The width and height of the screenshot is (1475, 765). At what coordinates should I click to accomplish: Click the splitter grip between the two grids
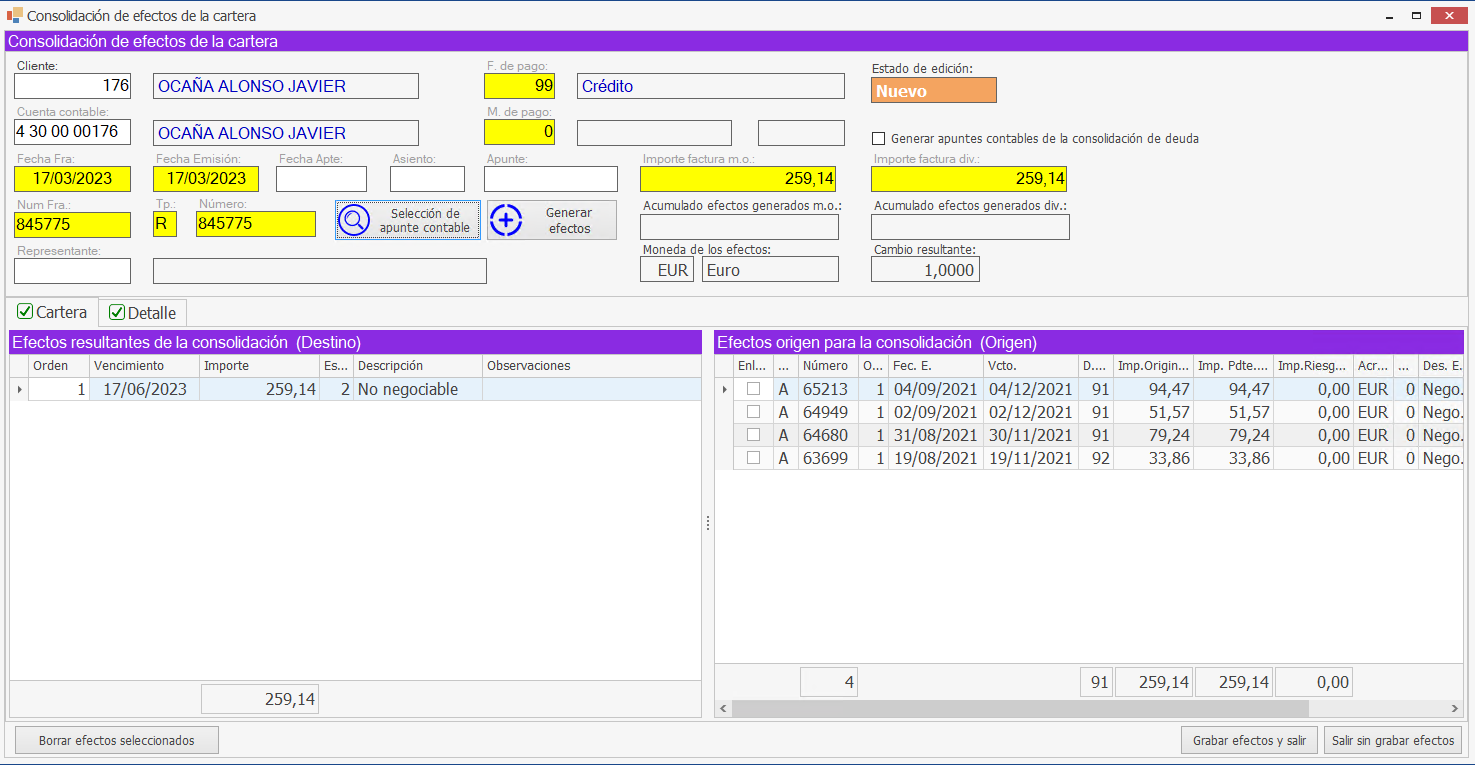(708, 523)
